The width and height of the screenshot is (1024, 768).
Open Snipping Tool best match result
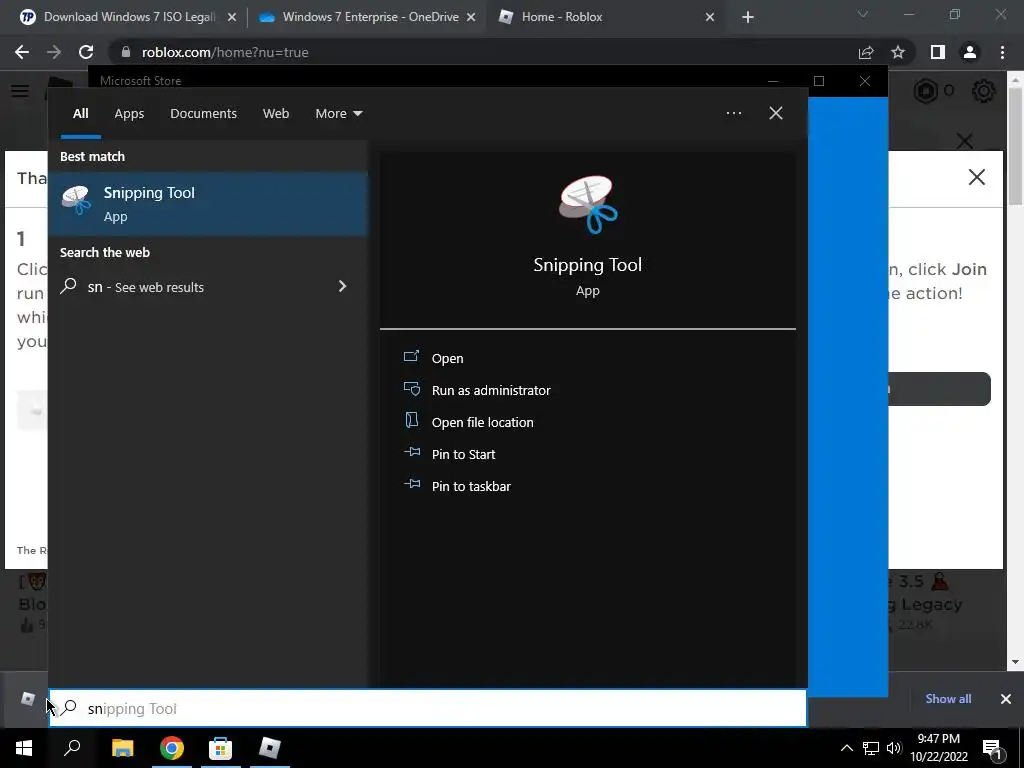(208, 204)
